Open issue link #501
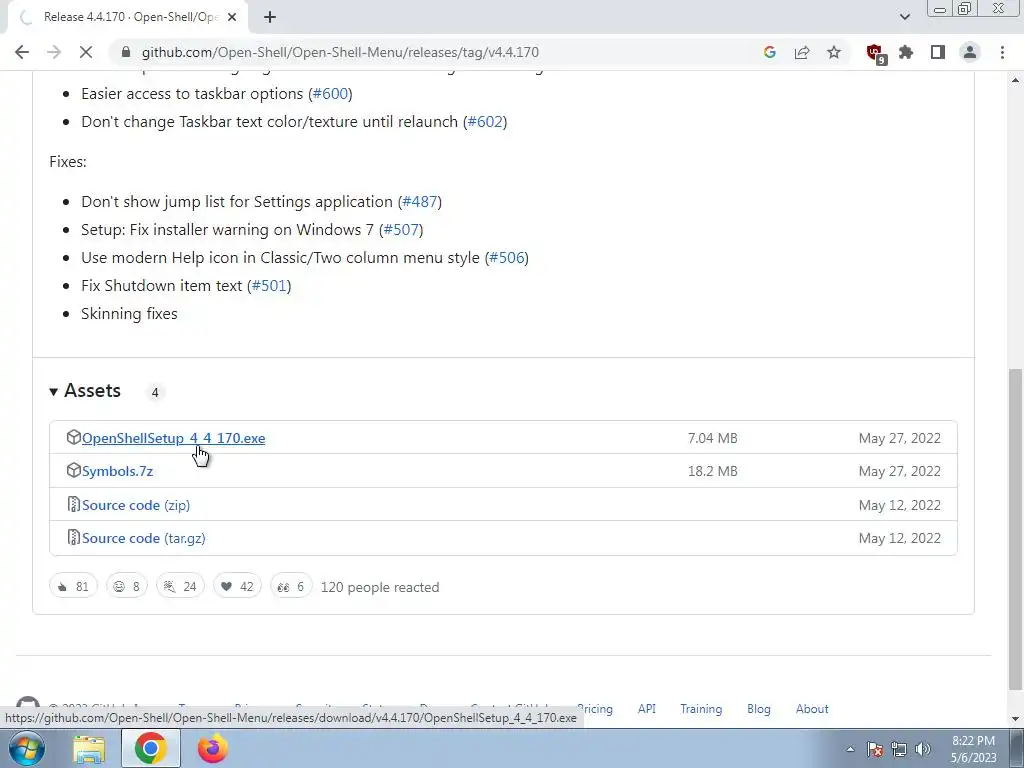The height and width of the screenshot is (768, 1024). (269, 286)
